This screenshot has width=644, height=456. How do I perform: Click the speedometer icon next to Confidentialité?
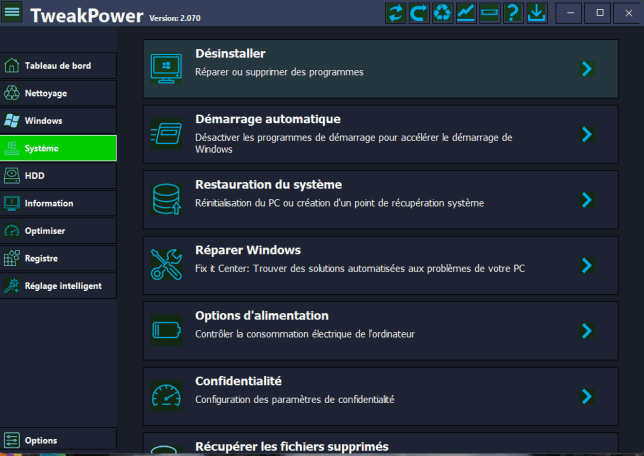[x=166, y=396]
